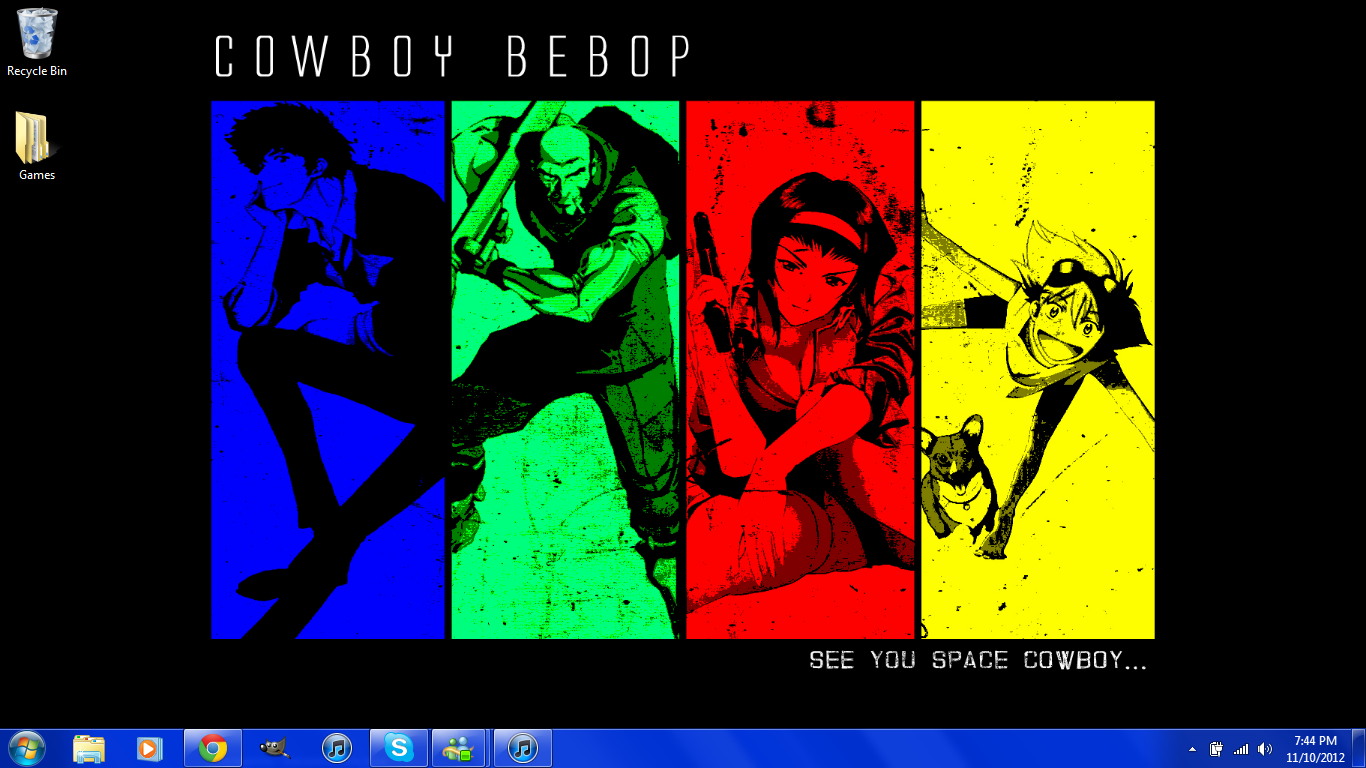Click the iTunes icon beside GIMP
1366x768 pixels.
pyautogui.click(x=336, y=748)
